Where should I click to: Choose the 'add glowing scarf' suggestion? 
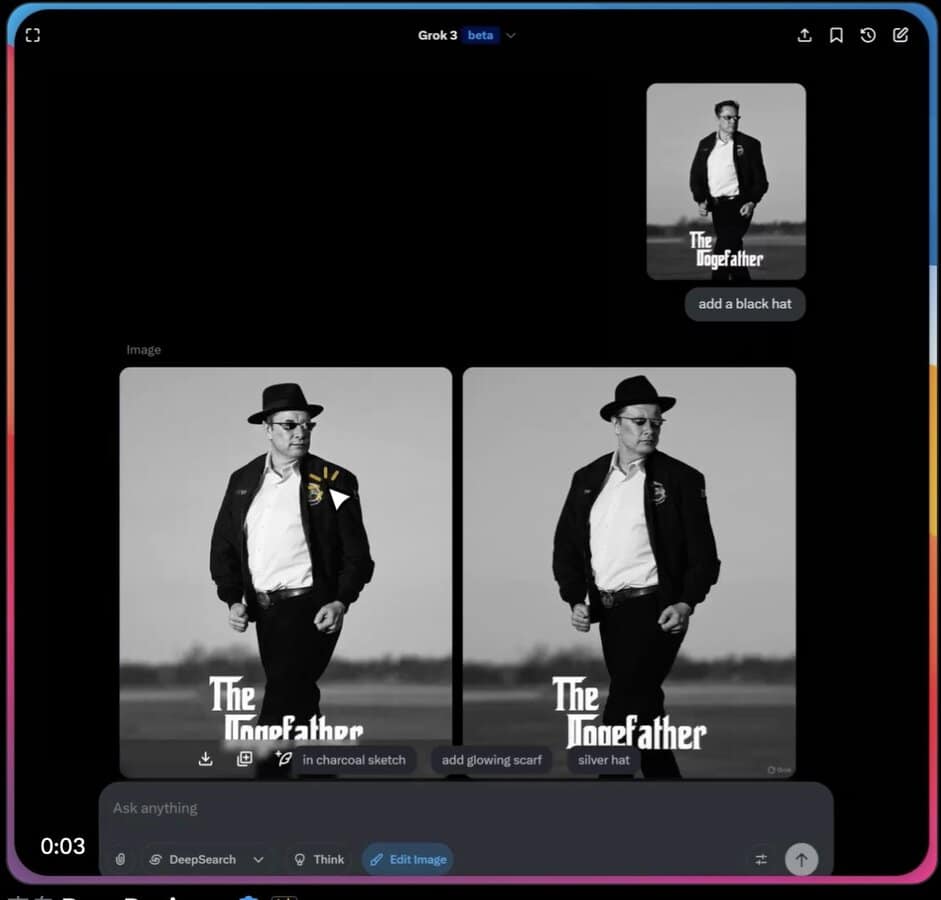point(491,760)
